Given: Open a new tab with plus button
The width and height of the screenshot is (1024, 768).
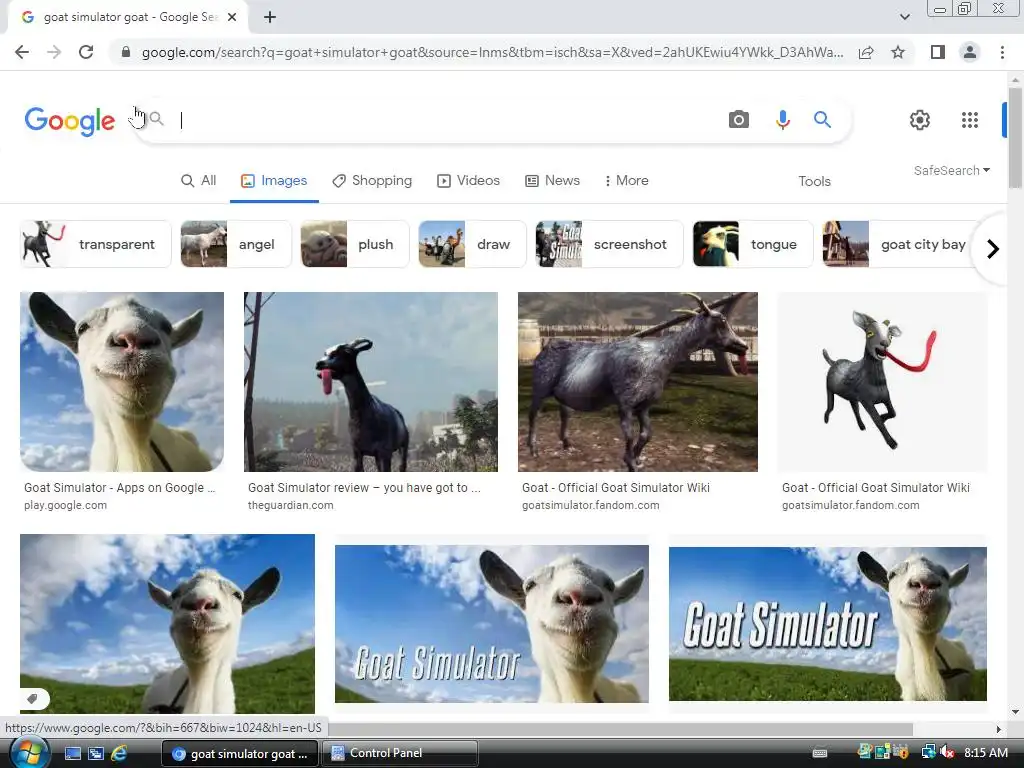Looking at the screenshot, I should (x=270, y=18).
